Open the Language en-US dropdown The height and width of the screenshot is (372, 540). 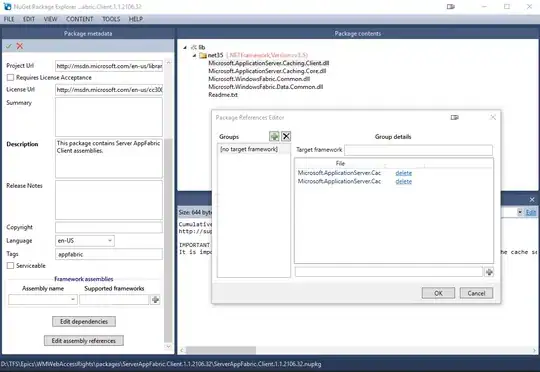point(85,241)
